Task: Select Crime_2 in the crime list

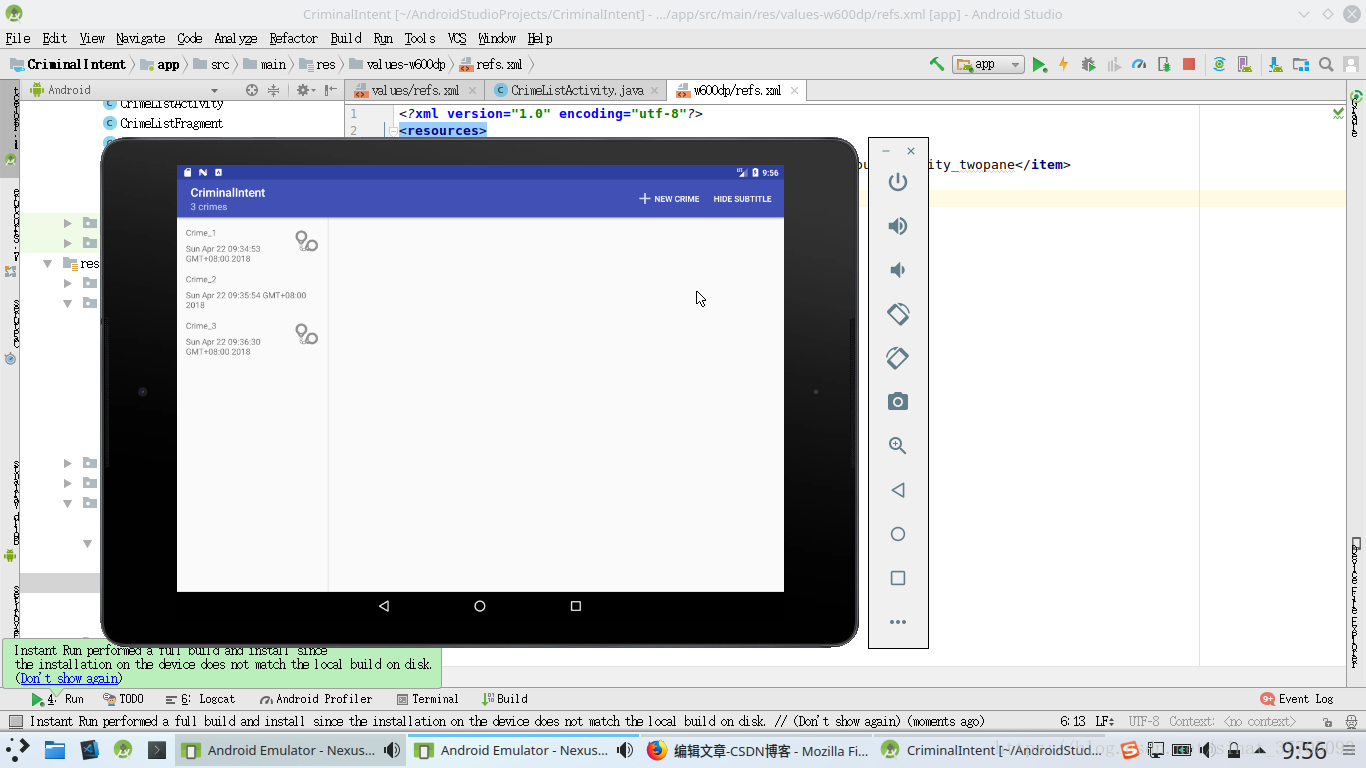Action: 252,292
